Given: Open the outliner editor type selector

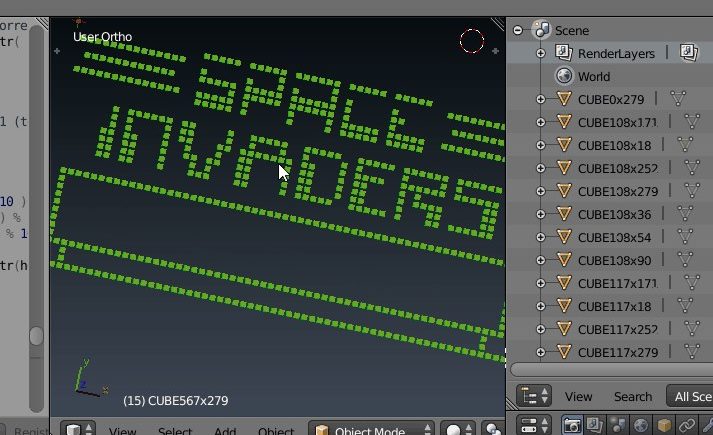Looking at the screenshot, I should 534,396.
